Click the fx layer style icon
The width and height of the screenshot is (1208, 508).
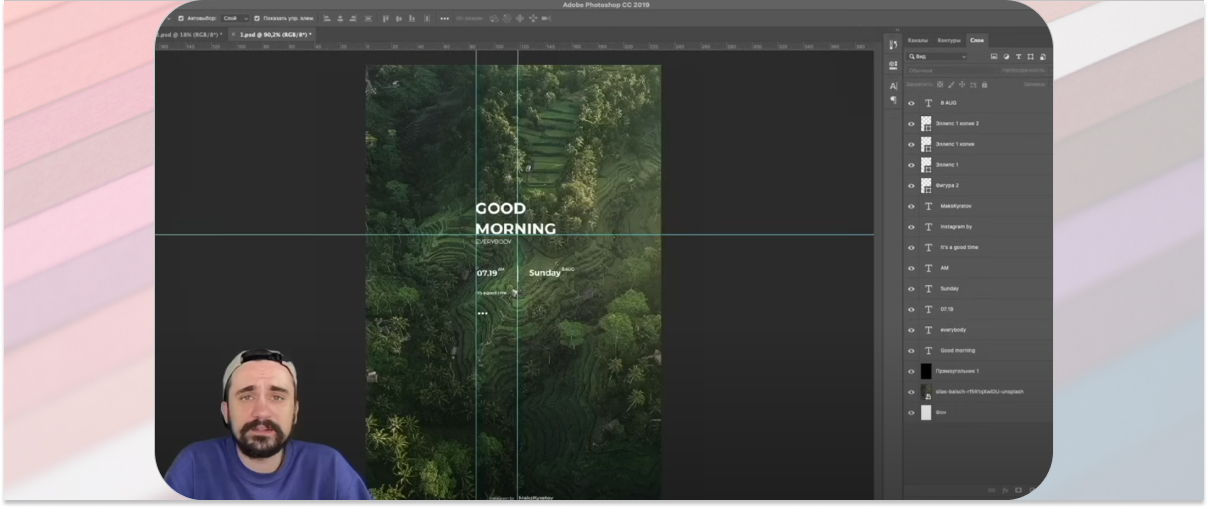pyautogui.click(x=1005, y=490)
